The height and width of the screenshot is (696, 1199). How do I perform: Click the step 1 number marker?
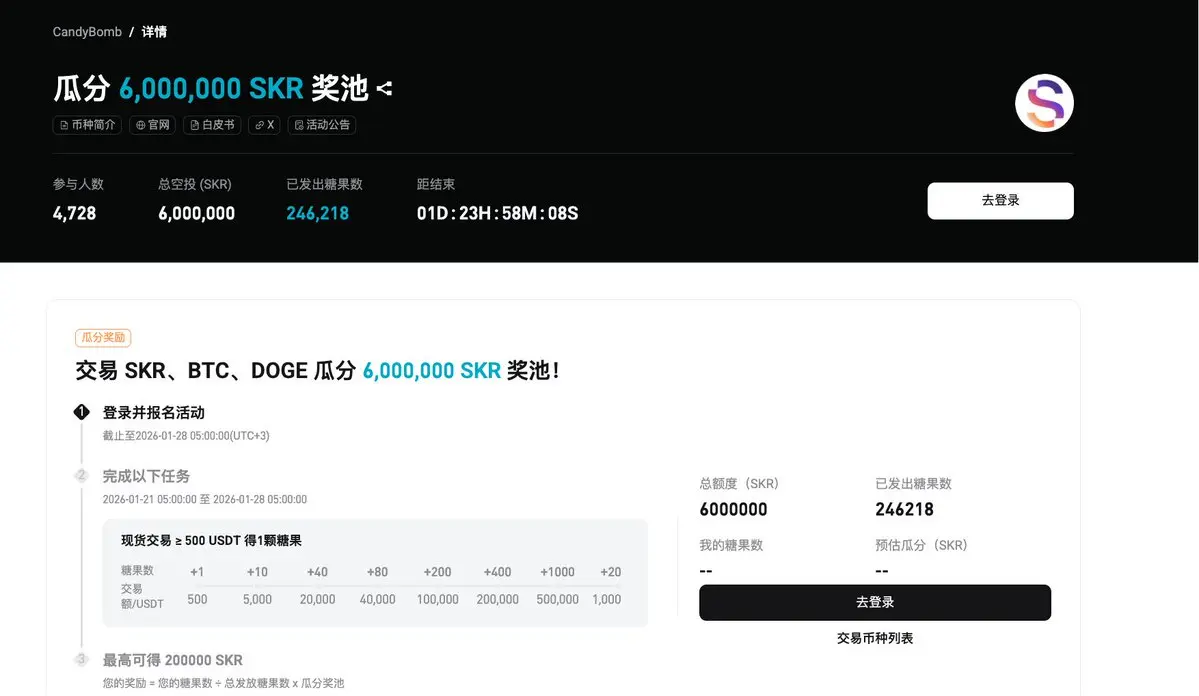[x=81, y=412]
